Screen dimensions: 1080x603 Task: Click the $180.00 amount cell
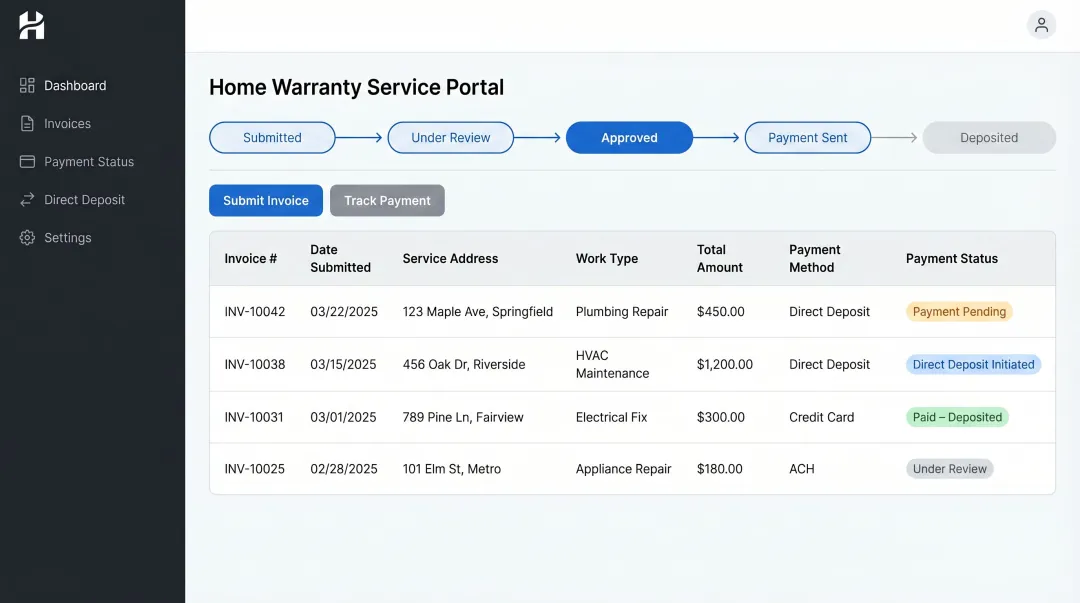point(720,469)
